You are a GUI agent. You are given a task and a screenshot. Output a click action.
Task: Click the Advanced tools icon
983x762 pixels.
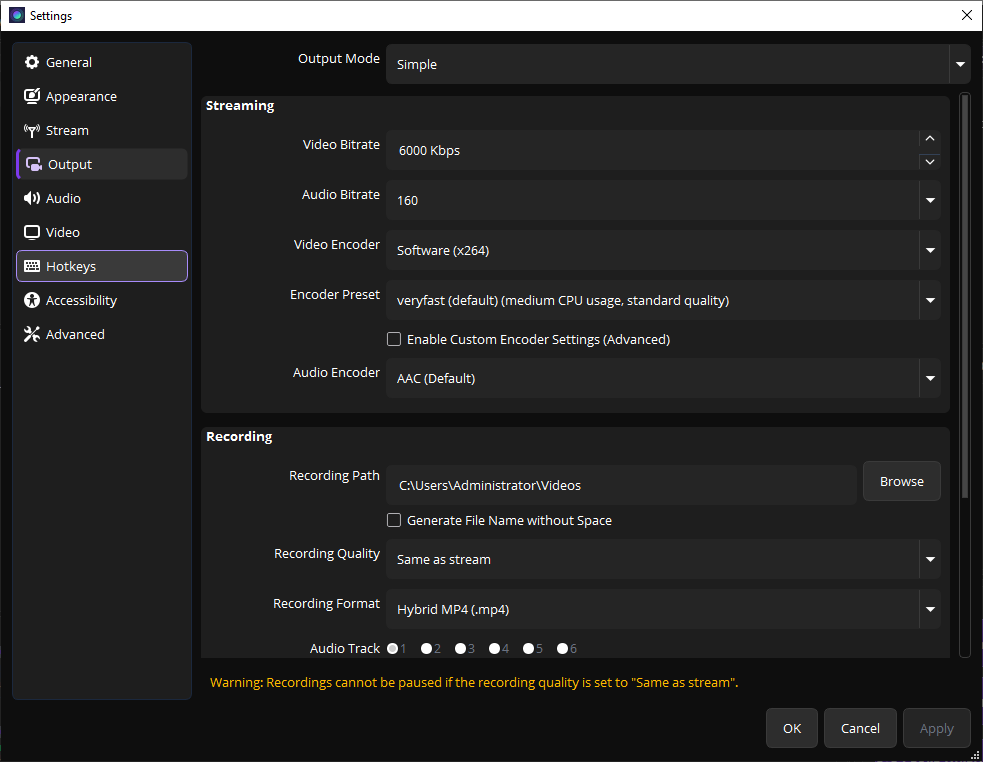[31, 334]
